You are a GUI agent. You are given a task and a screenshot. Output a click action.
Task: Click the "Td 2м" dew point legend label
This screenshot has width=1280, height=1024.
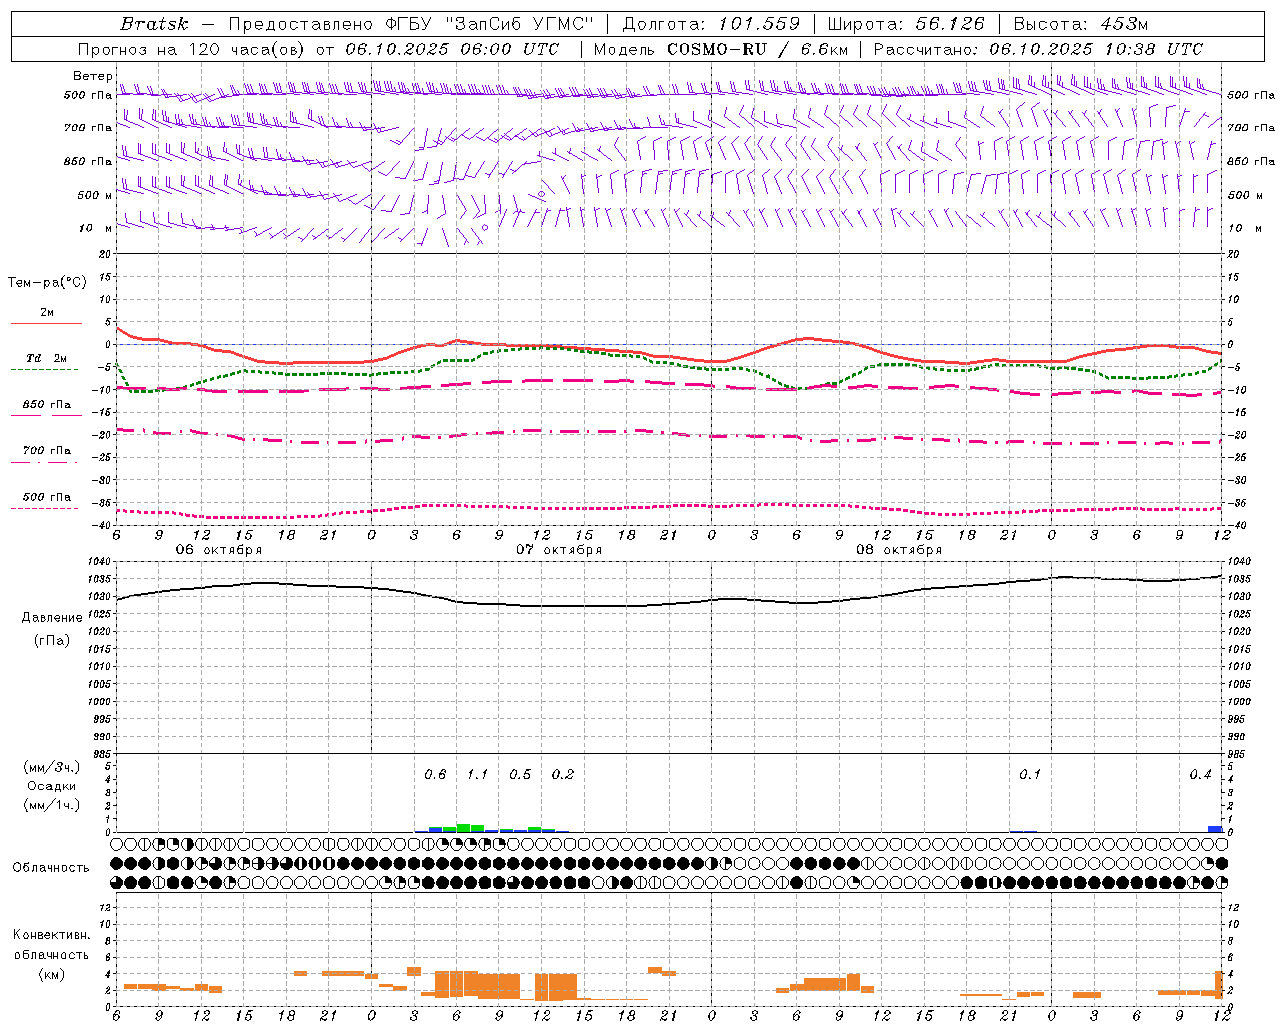click(47, 358)
